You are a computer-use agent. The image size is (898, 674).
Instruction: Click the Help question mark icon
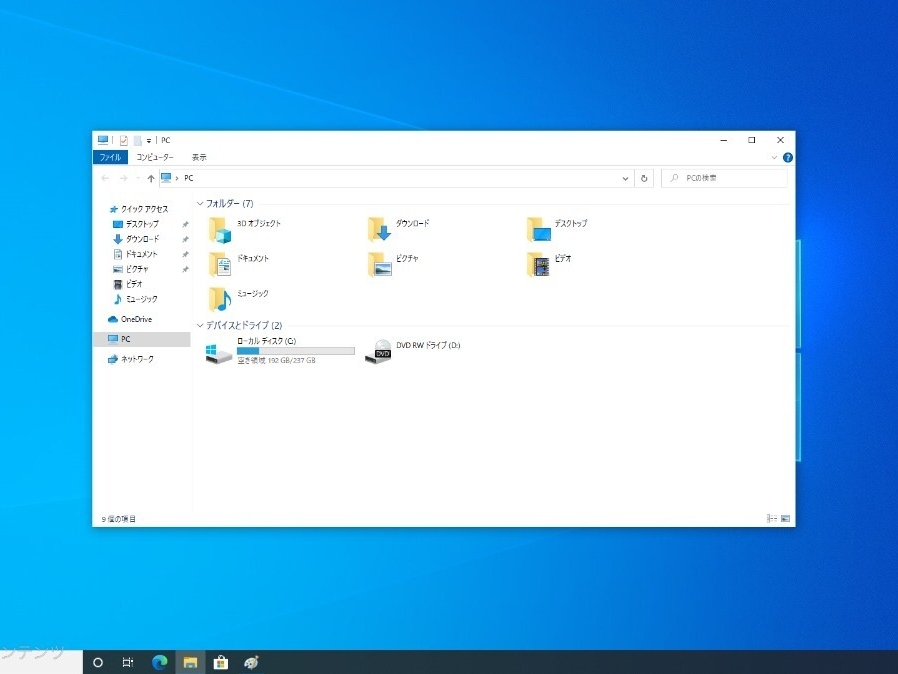click(x=788, y=158)
